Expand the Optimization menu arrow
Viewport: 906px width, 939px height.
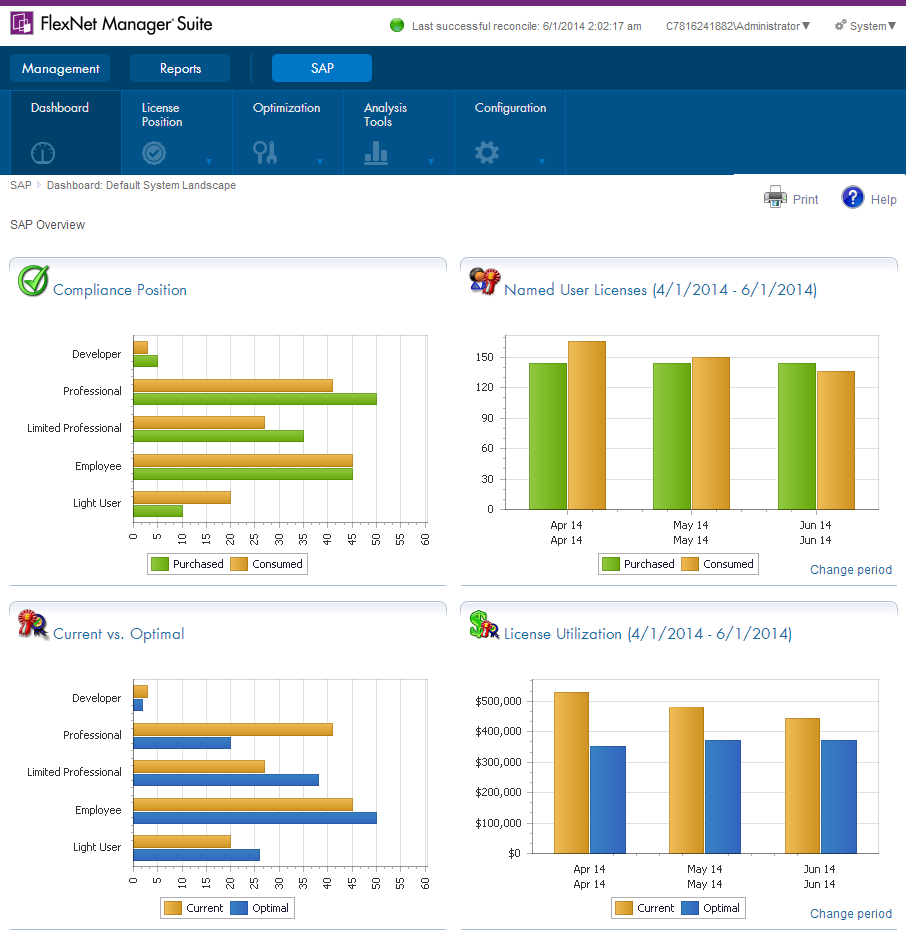tap(320, 161)
